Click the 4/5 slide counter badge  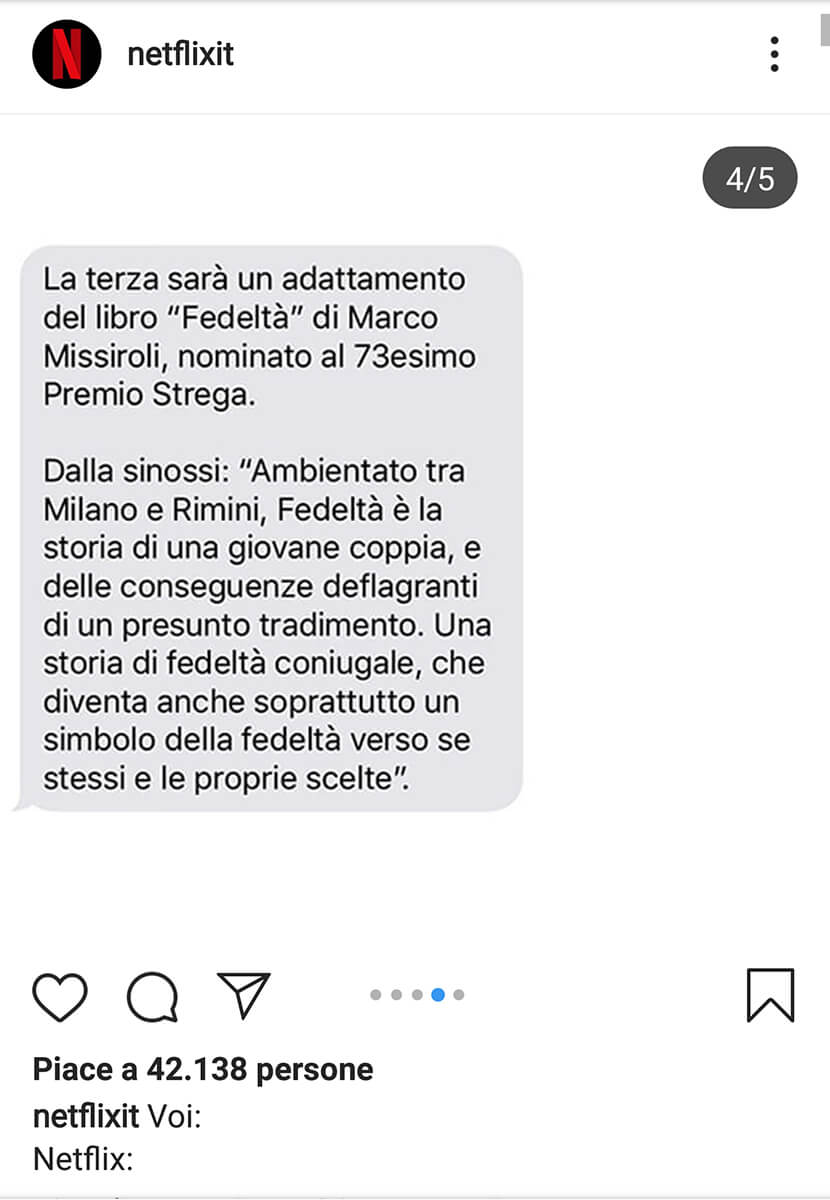pos(750,178)
